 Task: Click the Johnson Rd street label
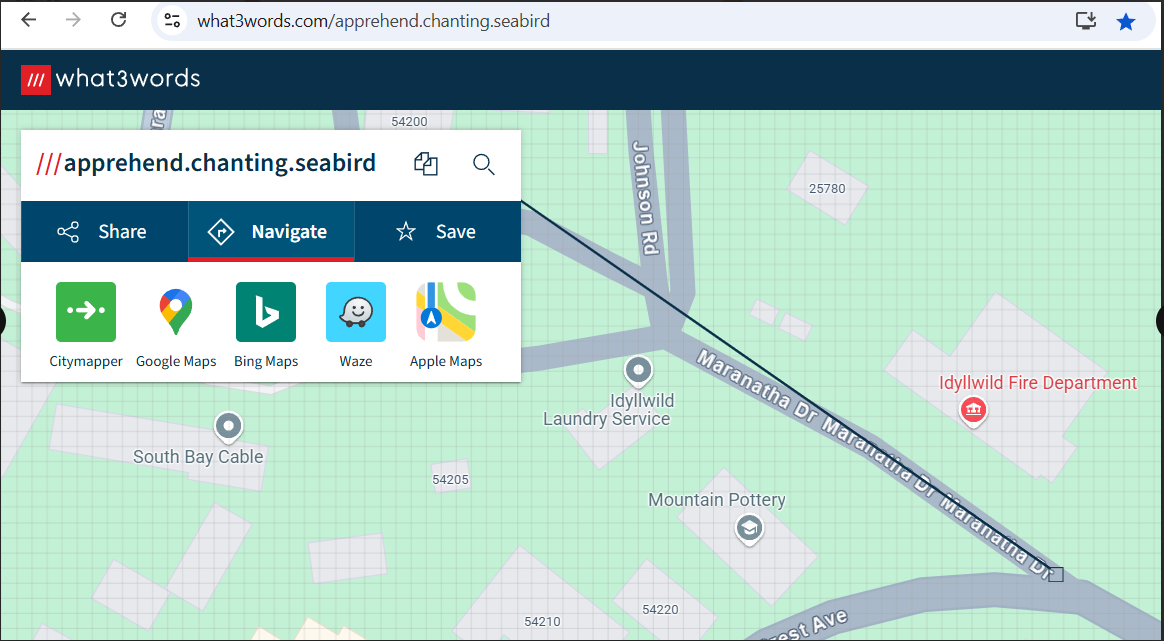click(x=645, y=198)
